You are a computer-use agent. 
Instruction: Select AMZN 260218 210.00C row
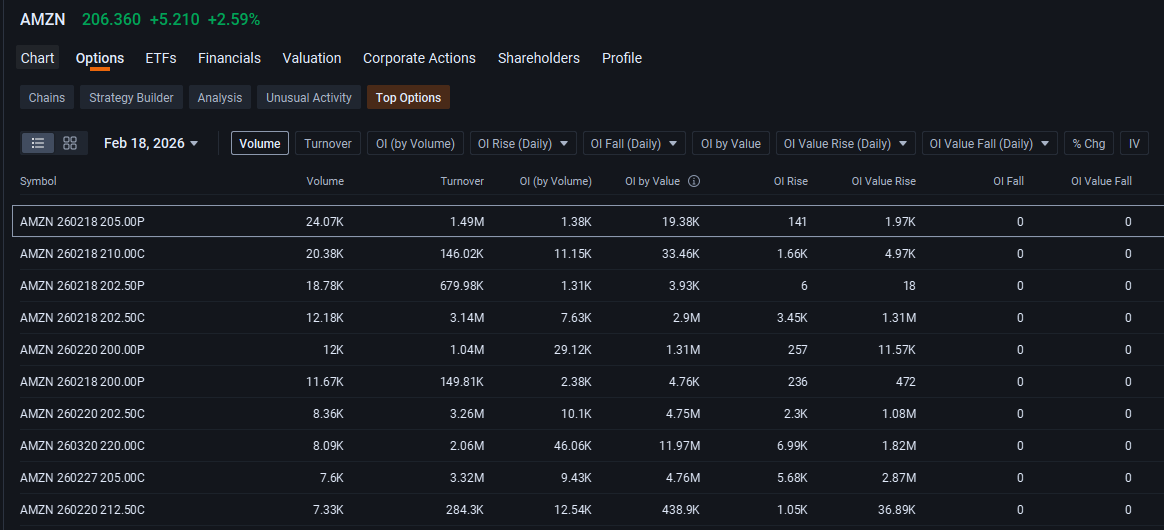pyautogui.click(x=588, y=254)
